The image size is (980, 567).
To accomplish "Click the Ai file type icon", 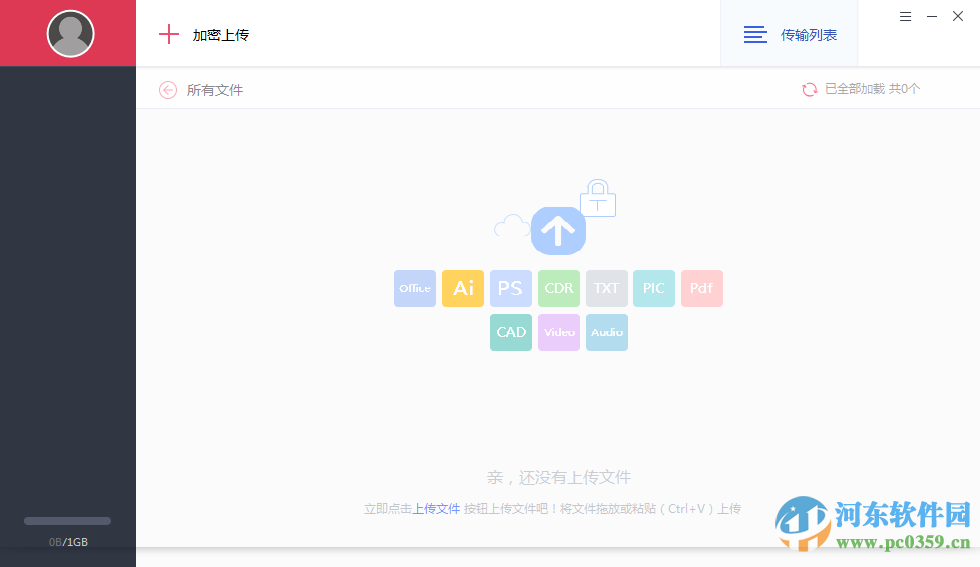I will [463, 288].
